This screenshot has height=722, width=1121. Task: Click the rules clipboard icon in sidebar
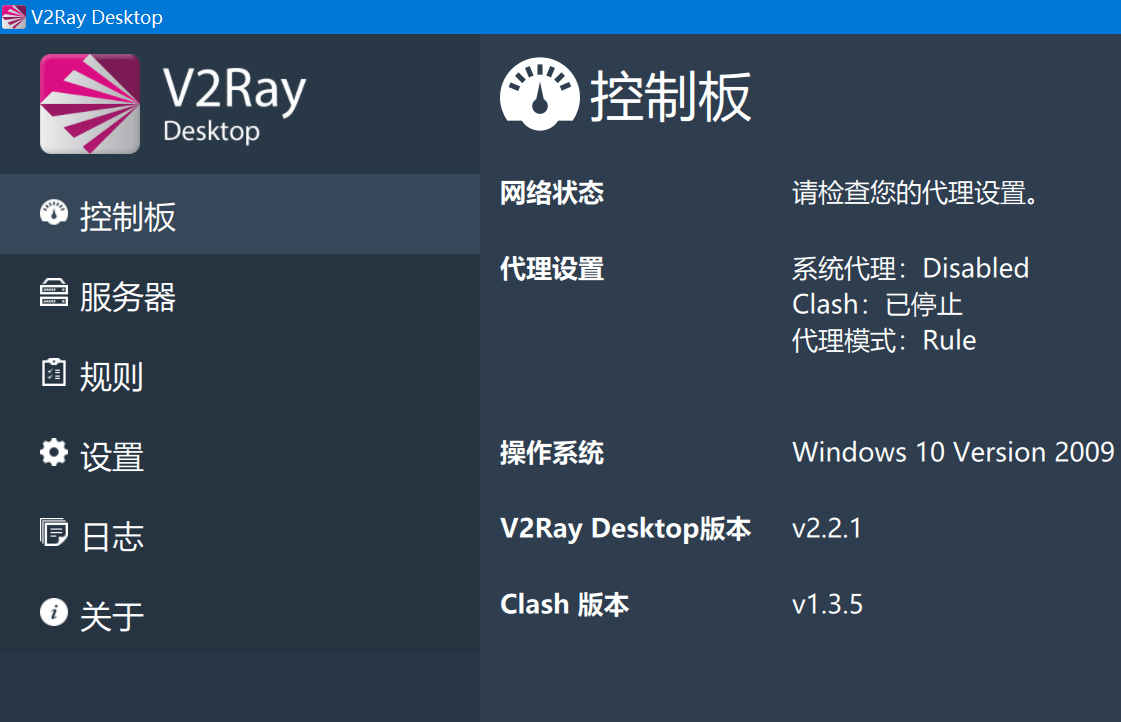pyautogui.click(x=53, y=373)
